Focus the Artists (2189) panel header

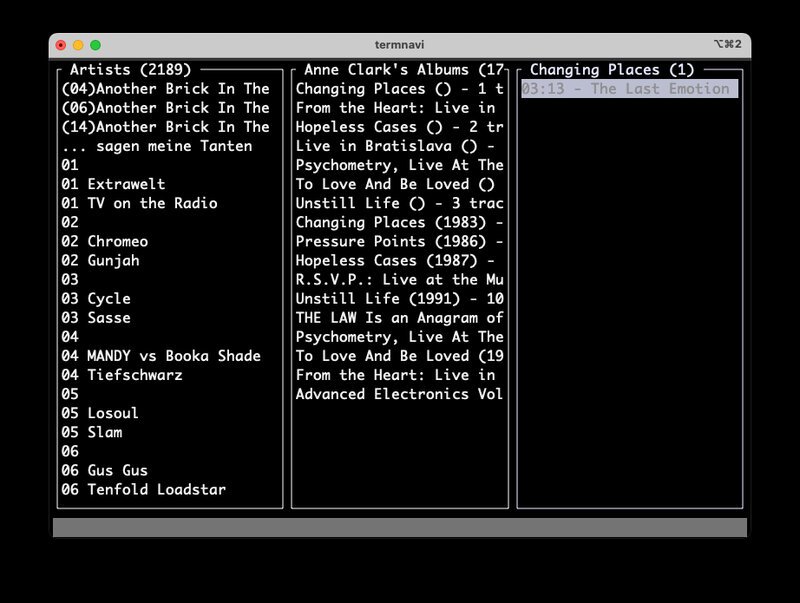pyautogui.click(x=130, y=69)
